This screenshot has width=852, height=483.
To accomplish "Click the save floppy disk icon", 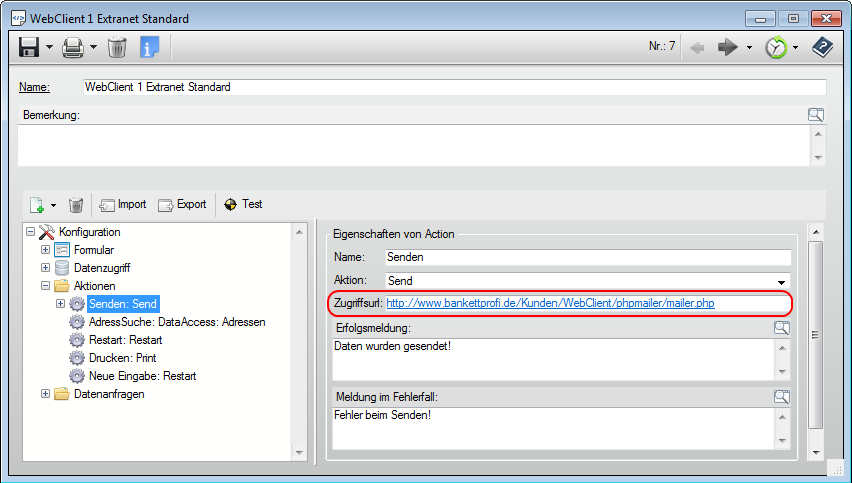I will pos(29,47).
